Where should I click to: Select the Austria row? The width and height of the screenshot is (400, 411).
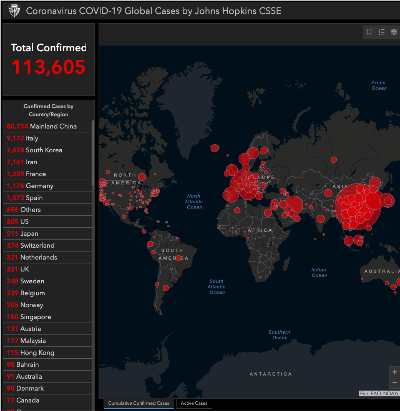(47, 329)
